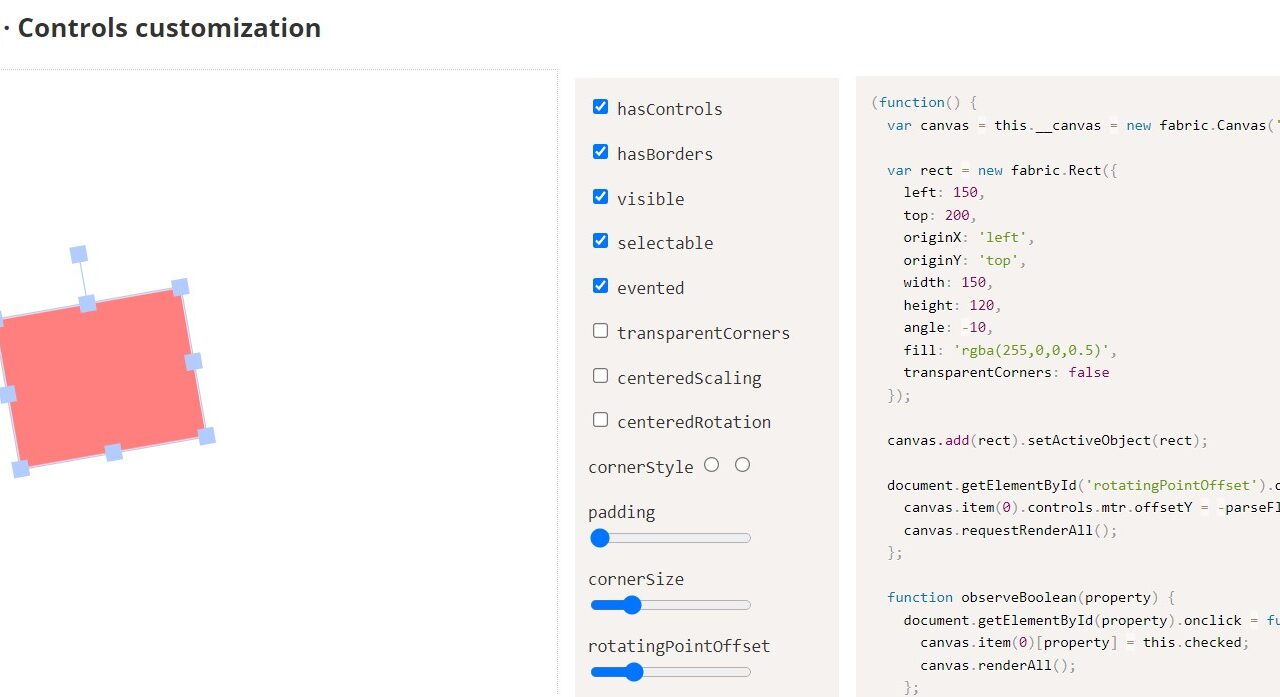The width and height of the screenshot is (1280, 697).
Task: Enable the centeredRotation checkbox
Action: (x=600, y=420)
